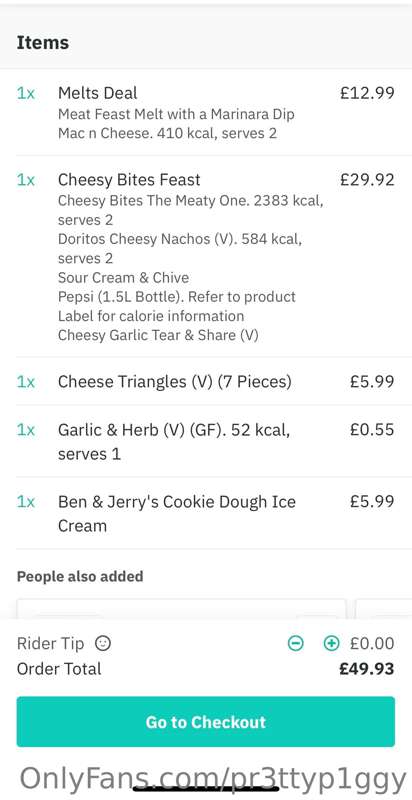
Task: Tap the £49.93 order total amount
Action: pyautogui.click(x=367, y=669)
